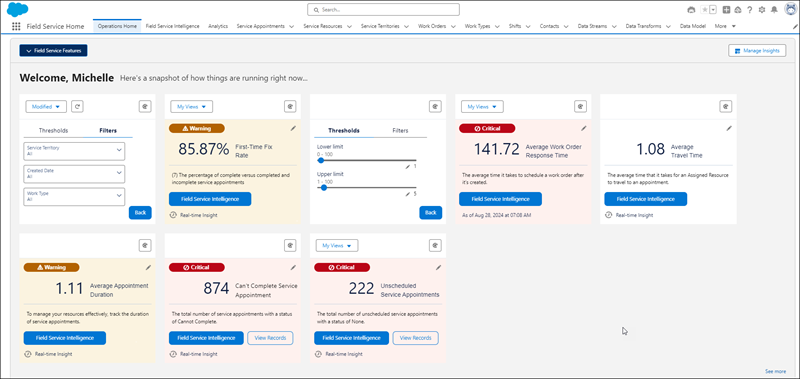800x379 pixels.
Task: Click Back button under Upper limit slider
Action: [431, 212]
